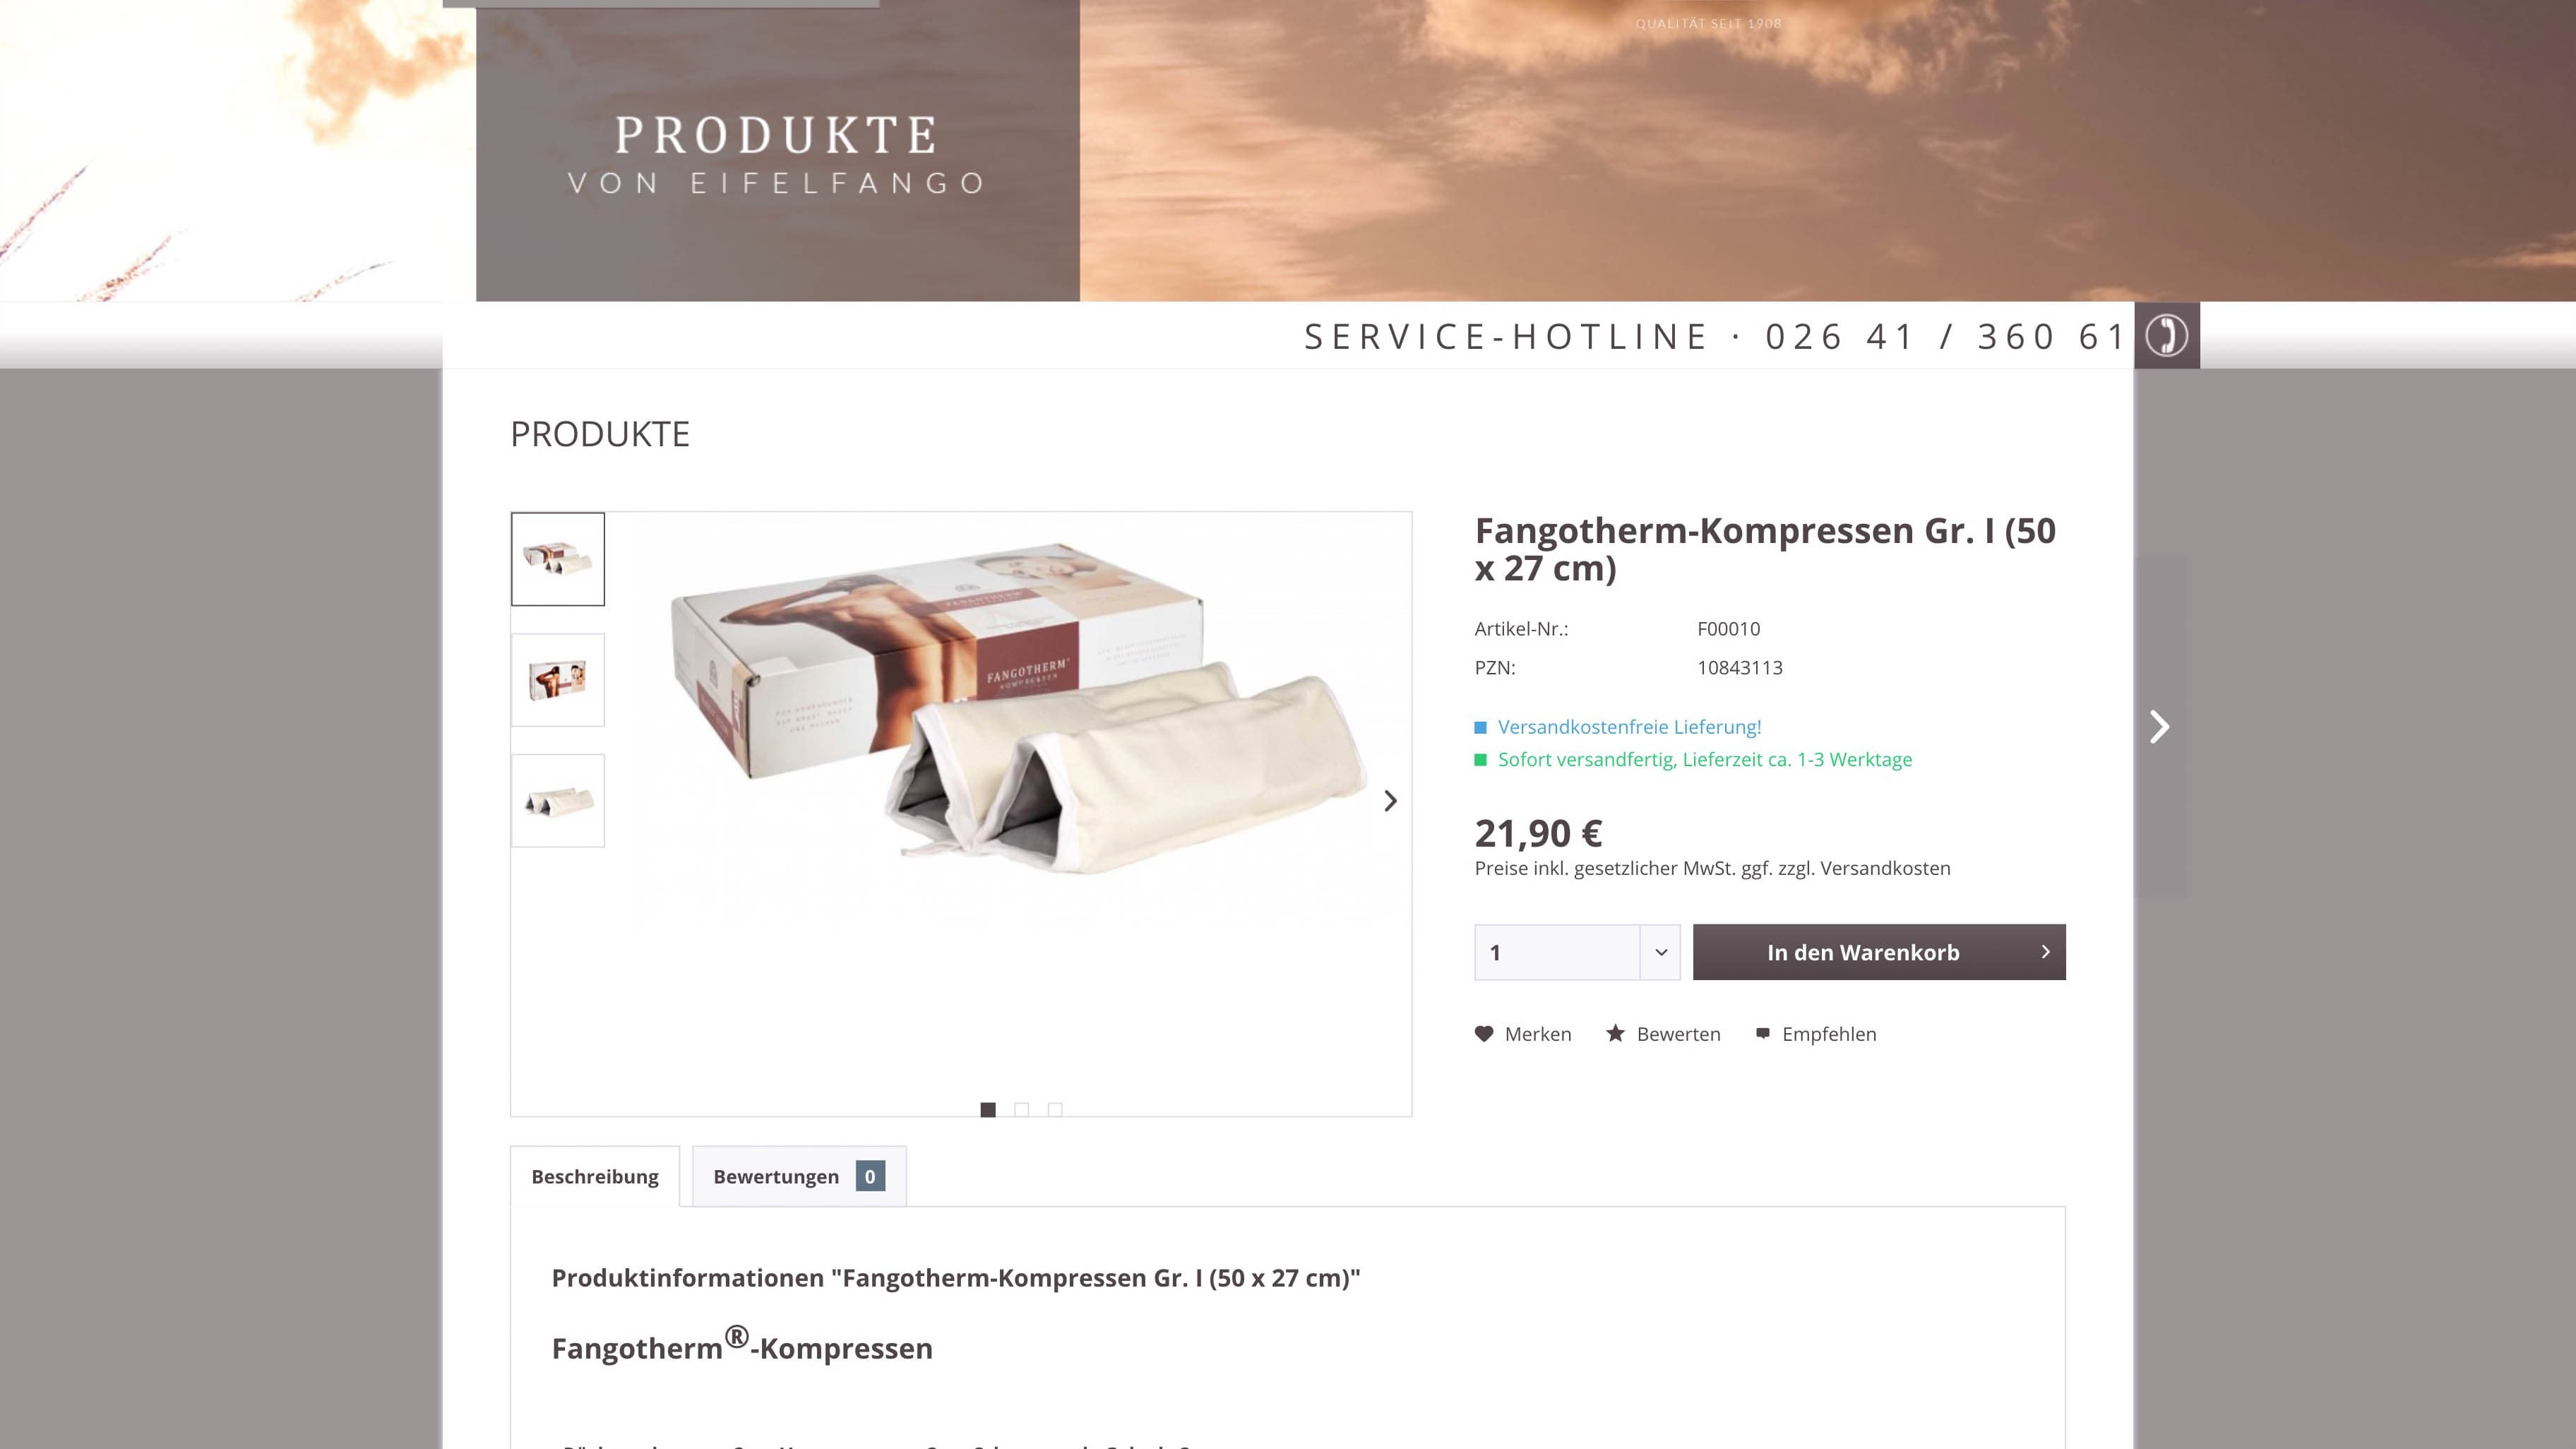Select the box-only packaging thumbnail
The width and height of the screenshot is (2576, 1449).
[x=558, y=680]
